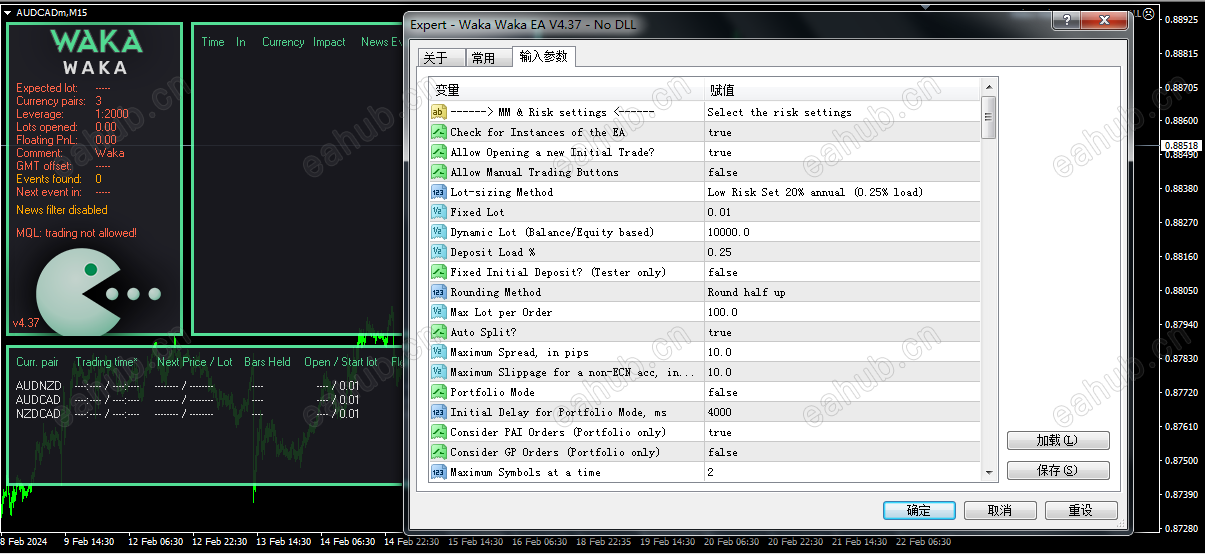1205x555 pixels.
Task: Click the Portfolio Mode row icon
Action: (438, 392)
